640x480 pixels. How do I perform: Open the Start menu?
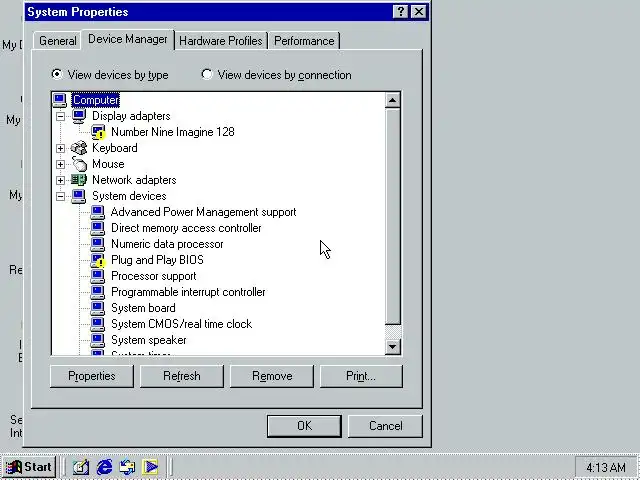[x=29, y=467]
